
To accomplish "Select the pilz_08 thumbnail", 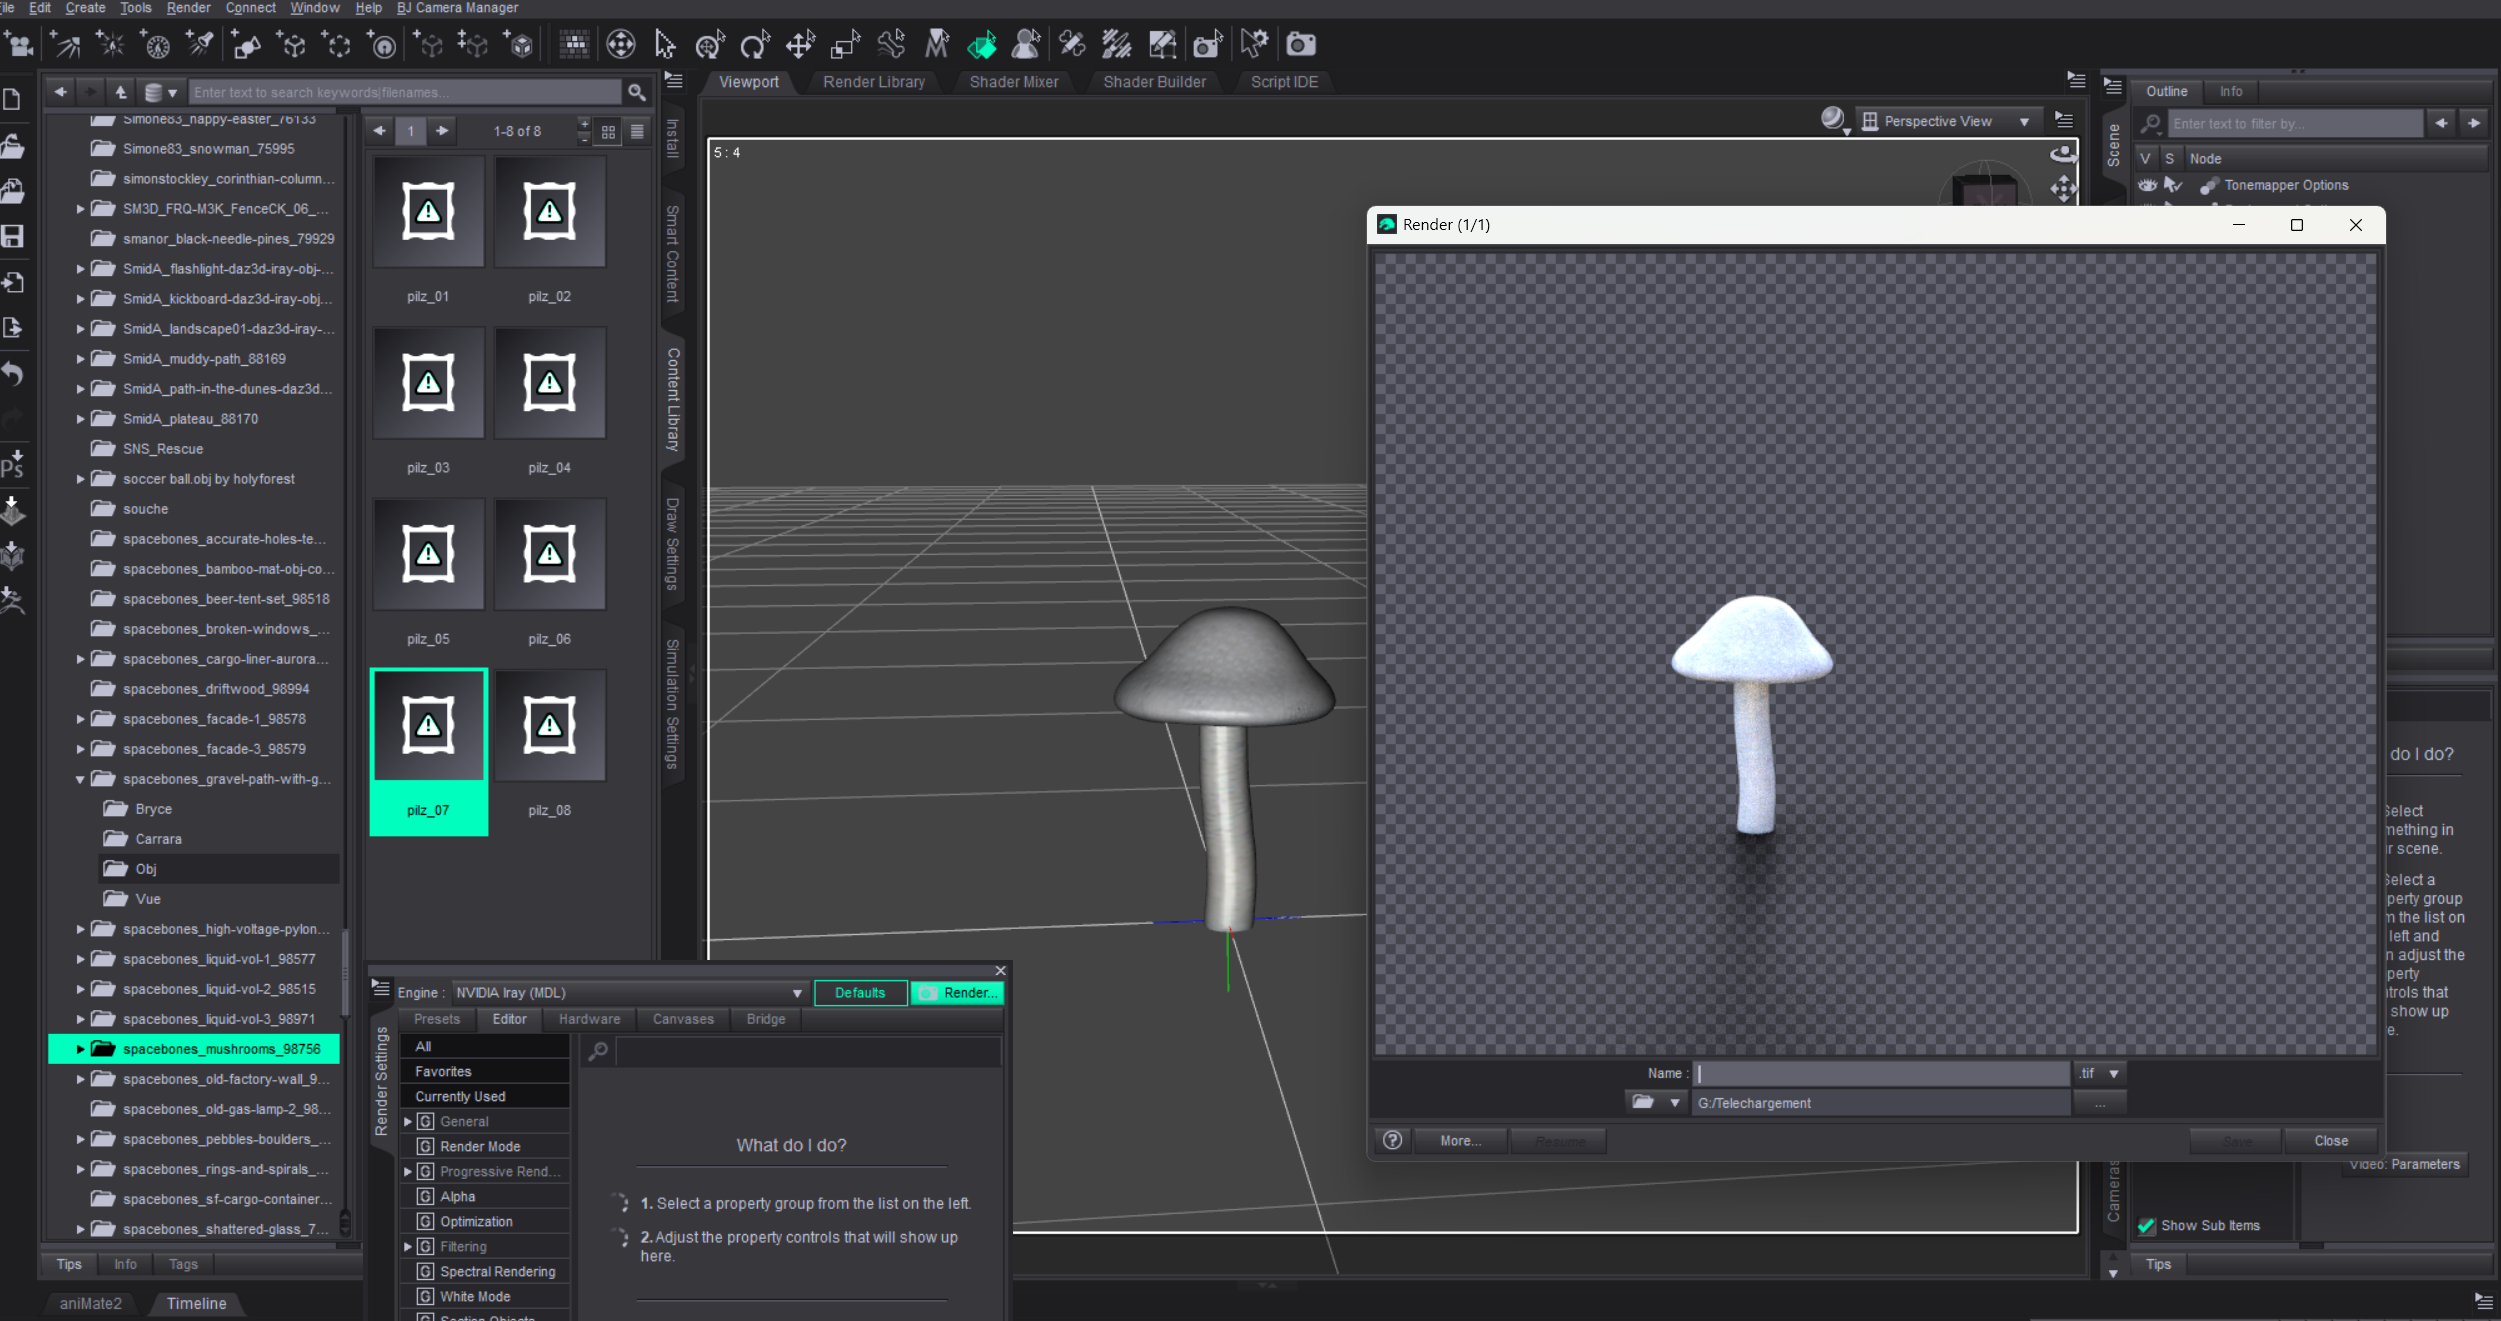I will [549, 727].
